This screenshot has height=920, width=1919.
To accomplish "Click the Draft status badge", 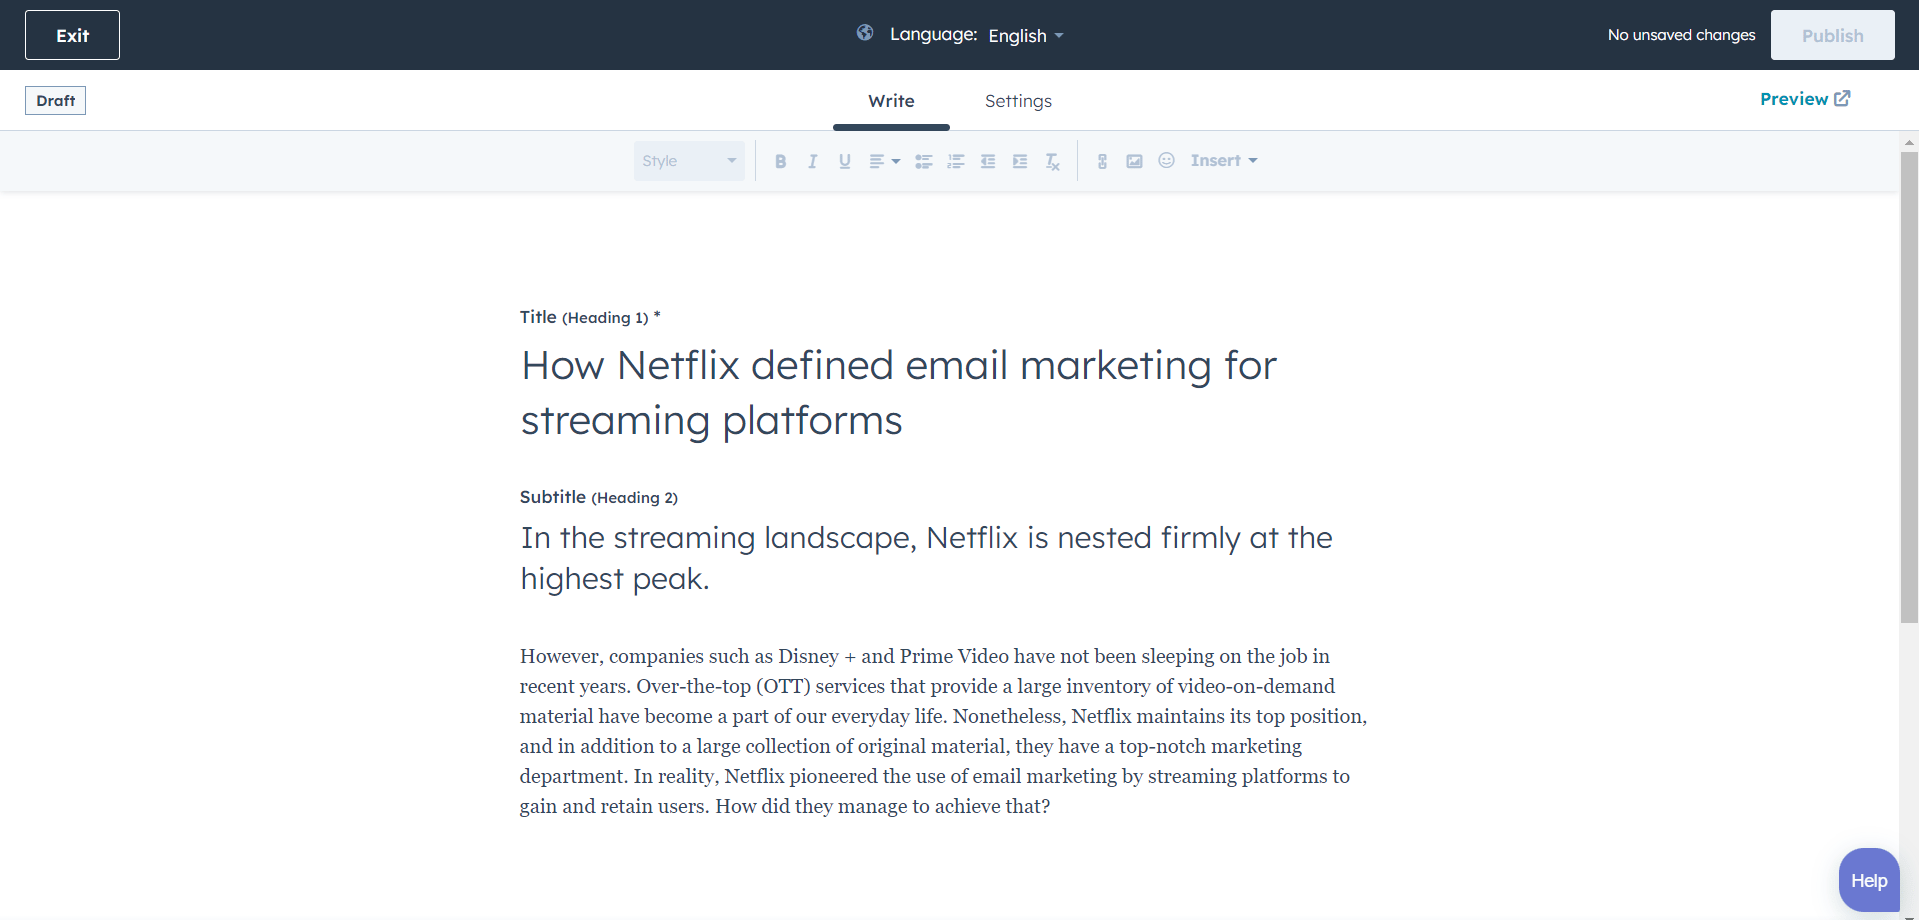I will (x=55, y=100).
